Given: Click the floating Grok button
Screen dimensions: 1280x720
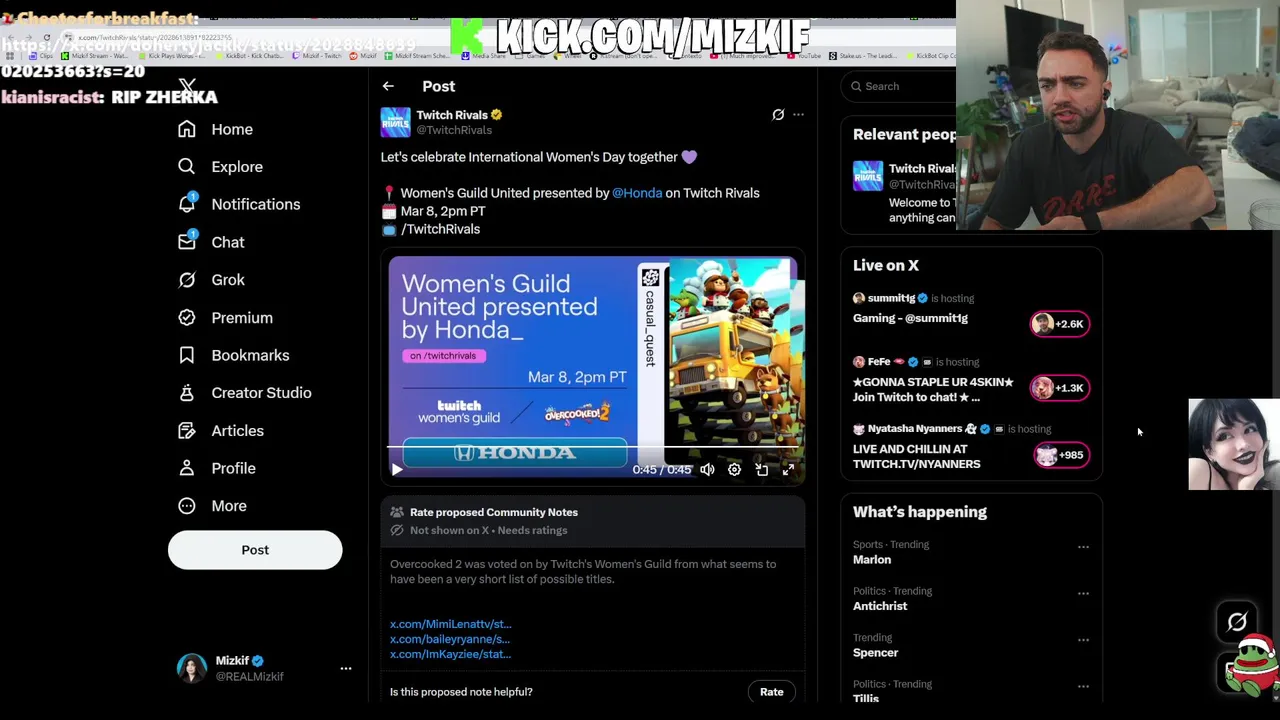Looking at the screenshot, I should (1237, 622).
